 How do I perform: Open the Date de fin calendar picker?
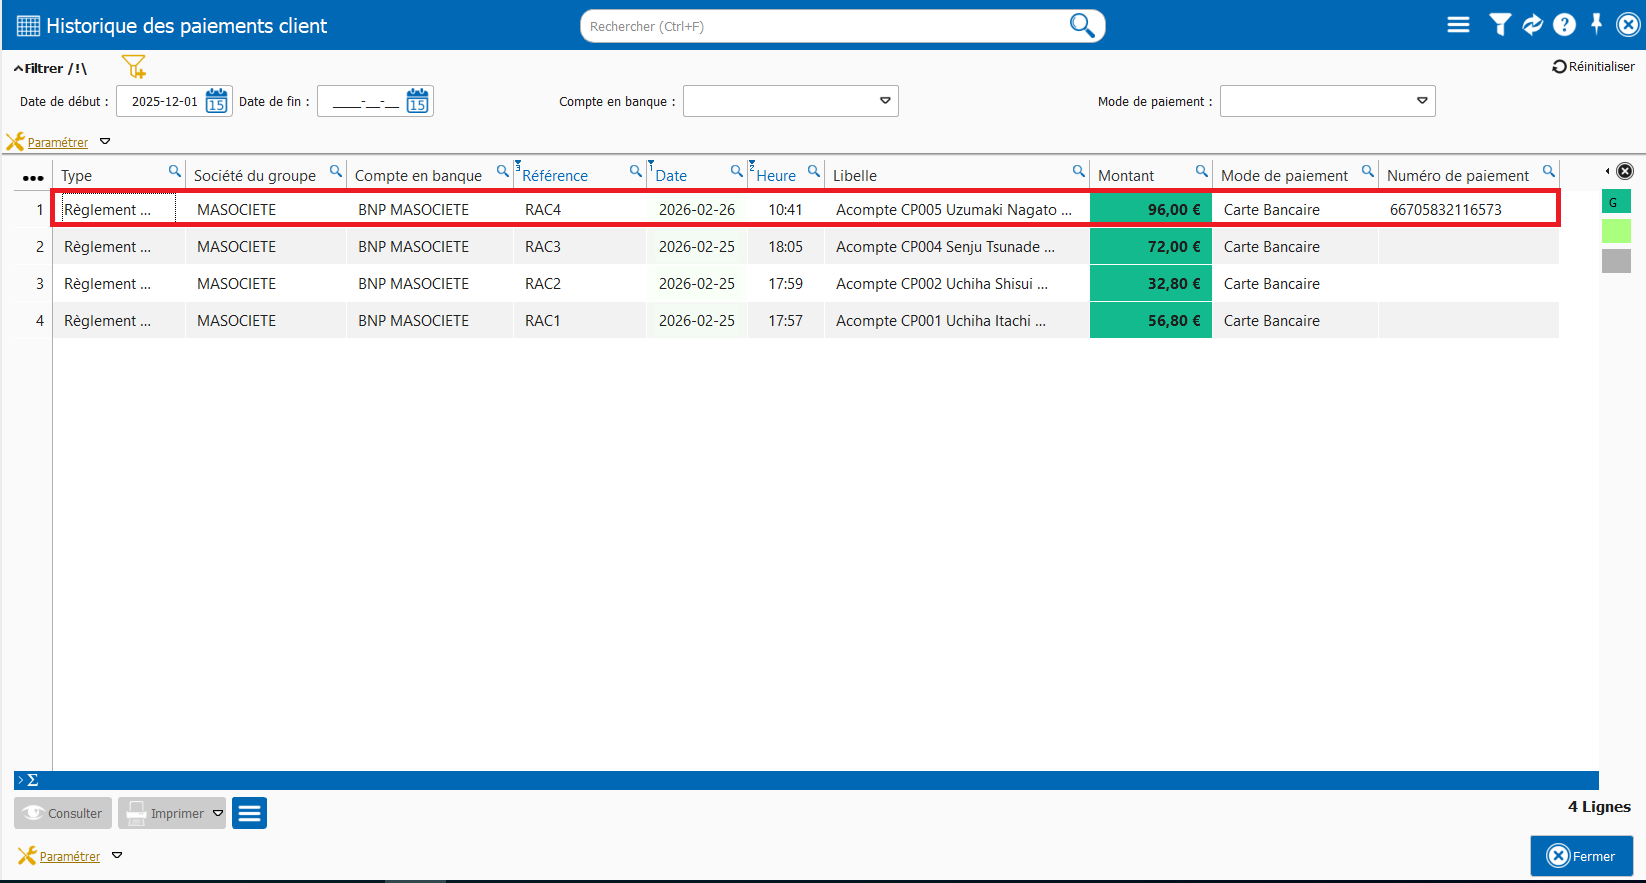(417, 101)
